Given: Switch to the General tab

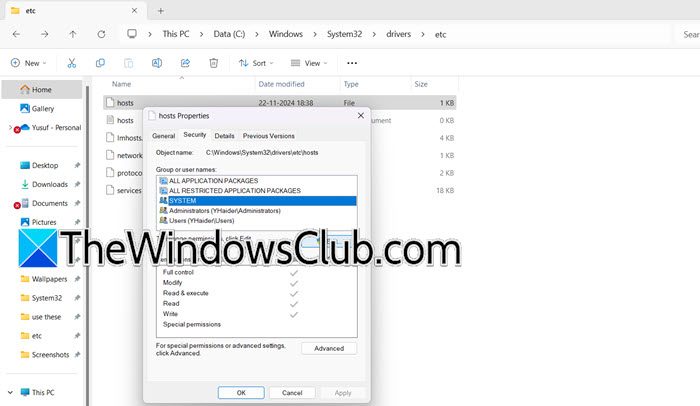Looking at the screenshot, I should pyautogui.click(x=163, y=136).
